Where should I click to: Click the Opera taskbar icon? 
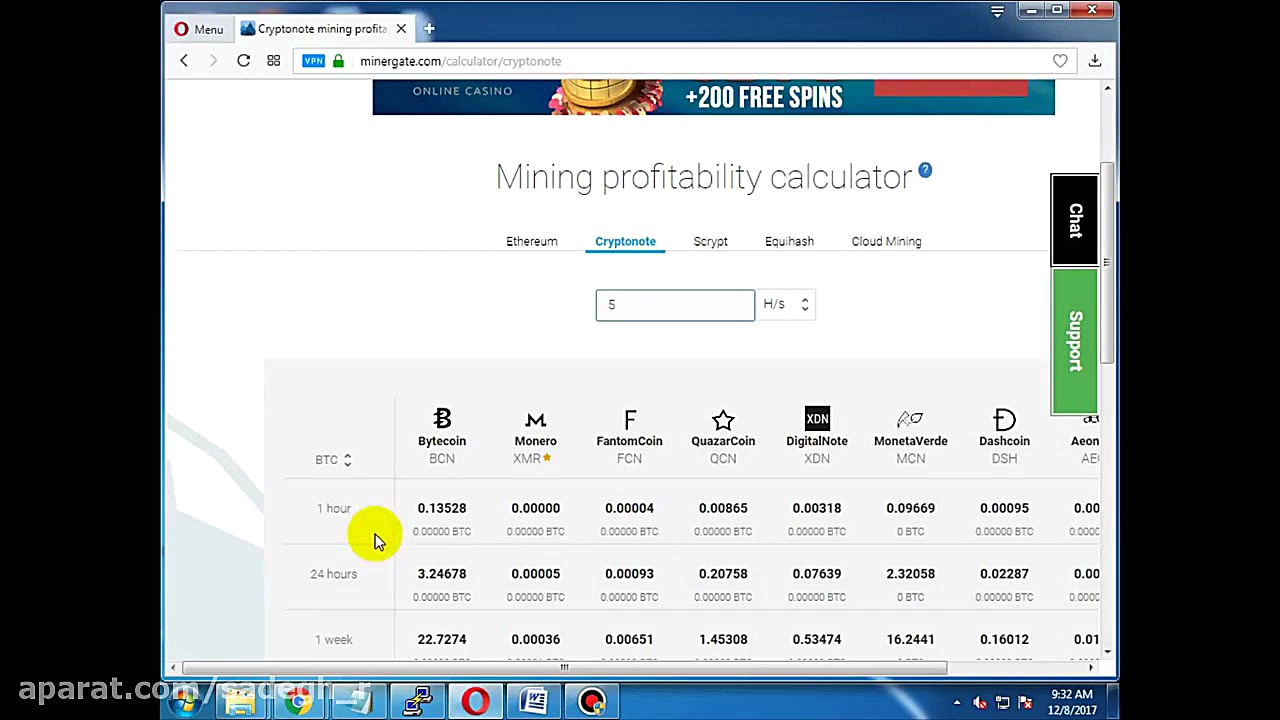click(x=476, y=702)
